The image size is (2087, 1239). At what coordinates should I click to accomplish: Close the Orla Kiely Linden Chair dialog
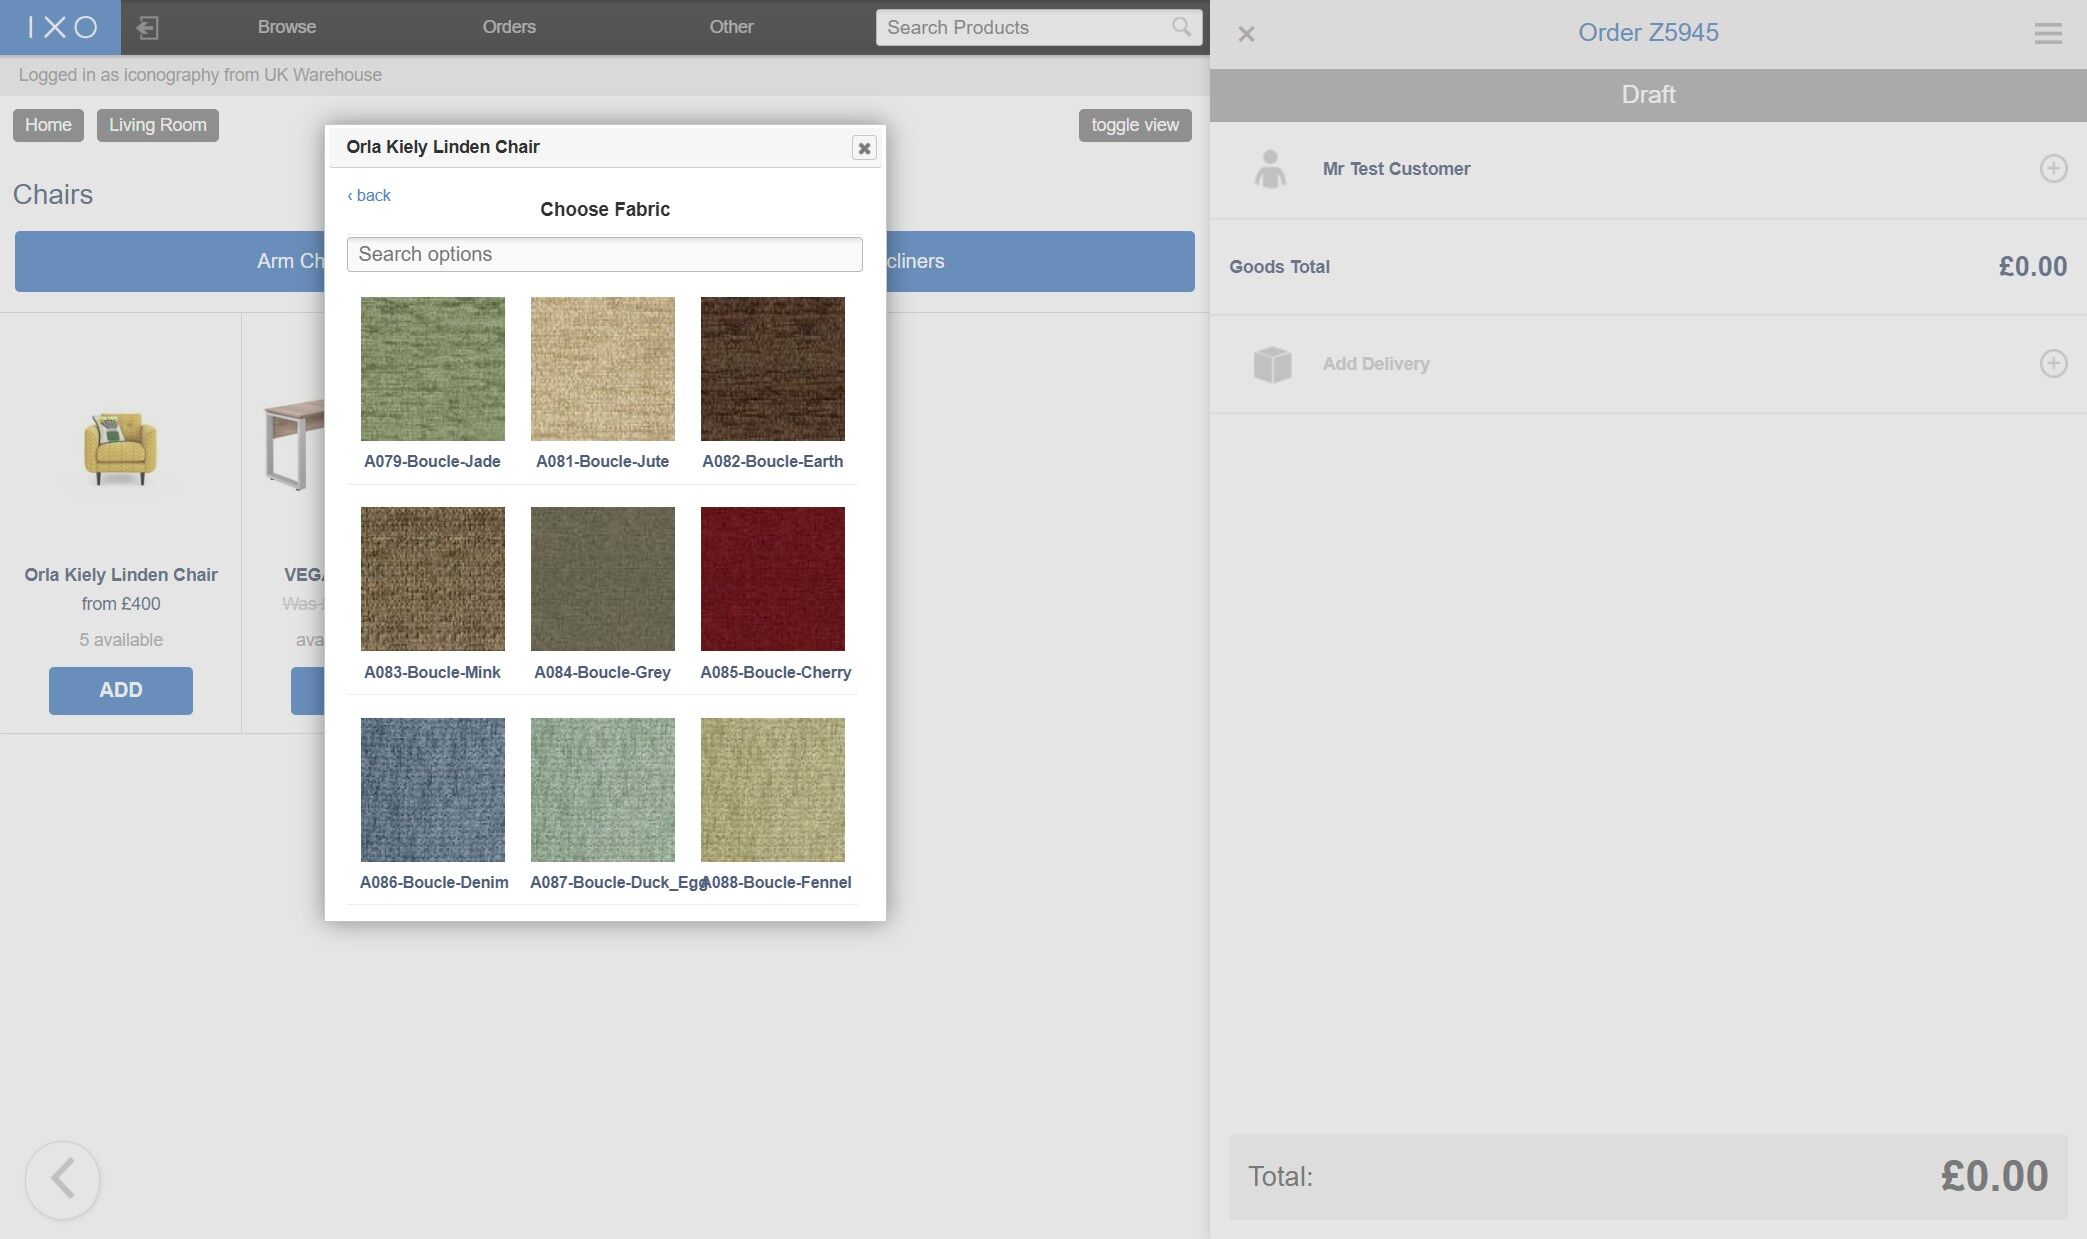864,148
